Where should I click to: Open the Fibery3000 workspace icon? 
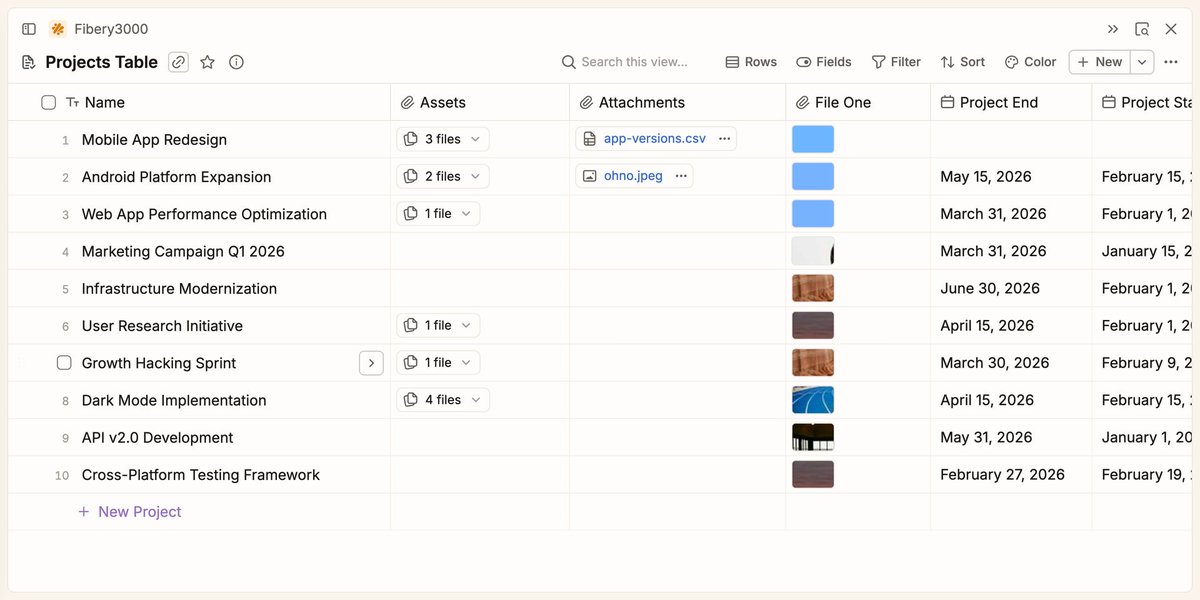pos(58,29)
